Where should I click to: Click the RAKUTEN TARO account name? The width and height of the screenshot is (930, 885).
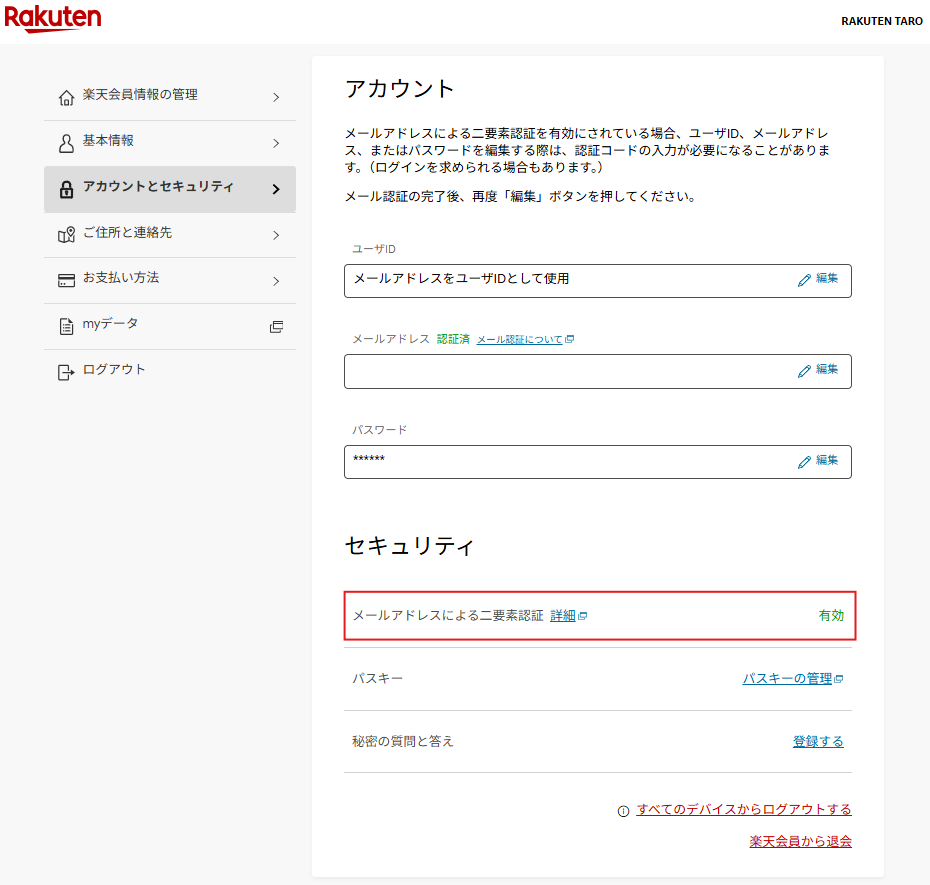click(882, 21)
